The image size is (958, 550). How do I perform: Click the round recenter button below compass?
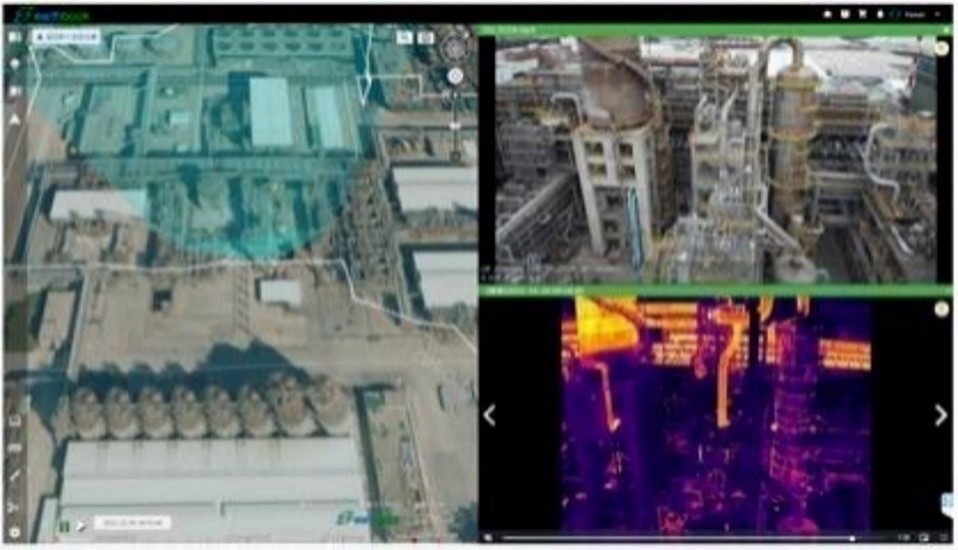tap(455, 76)
